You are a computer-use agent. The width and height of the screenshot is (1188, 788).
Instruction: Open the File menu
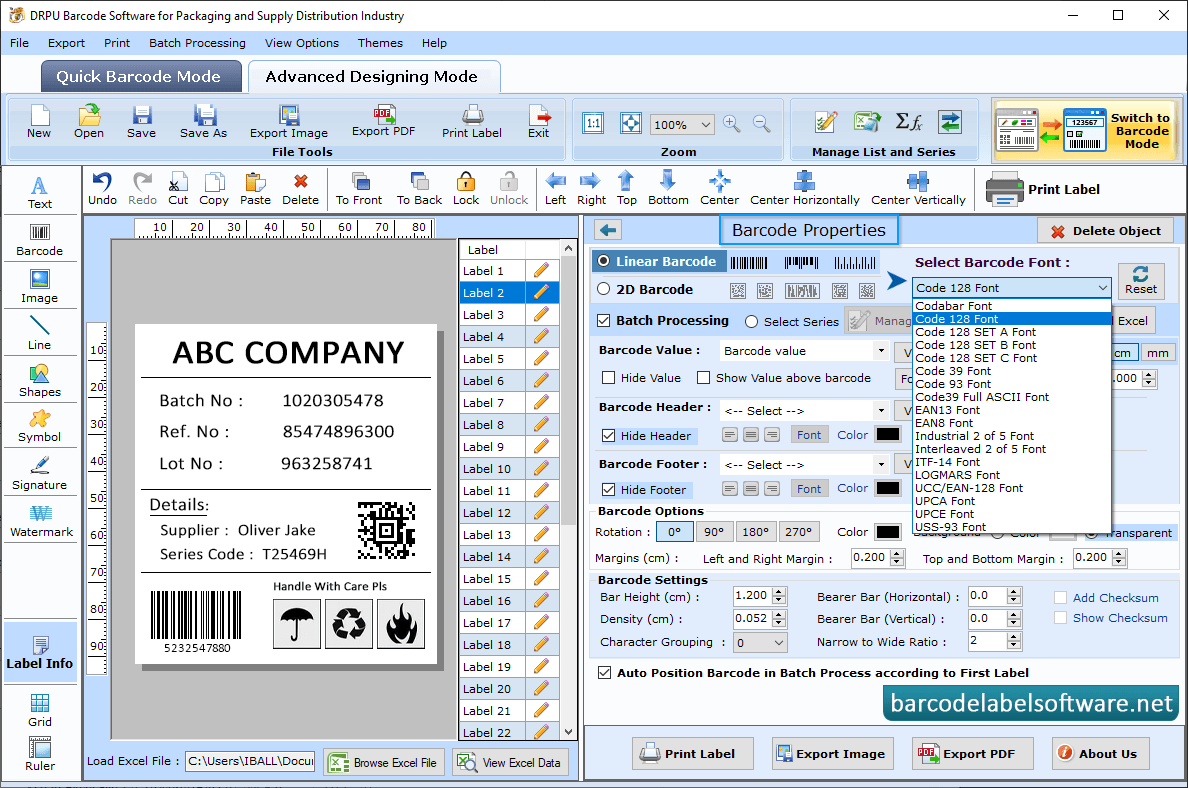click(20, 42)
